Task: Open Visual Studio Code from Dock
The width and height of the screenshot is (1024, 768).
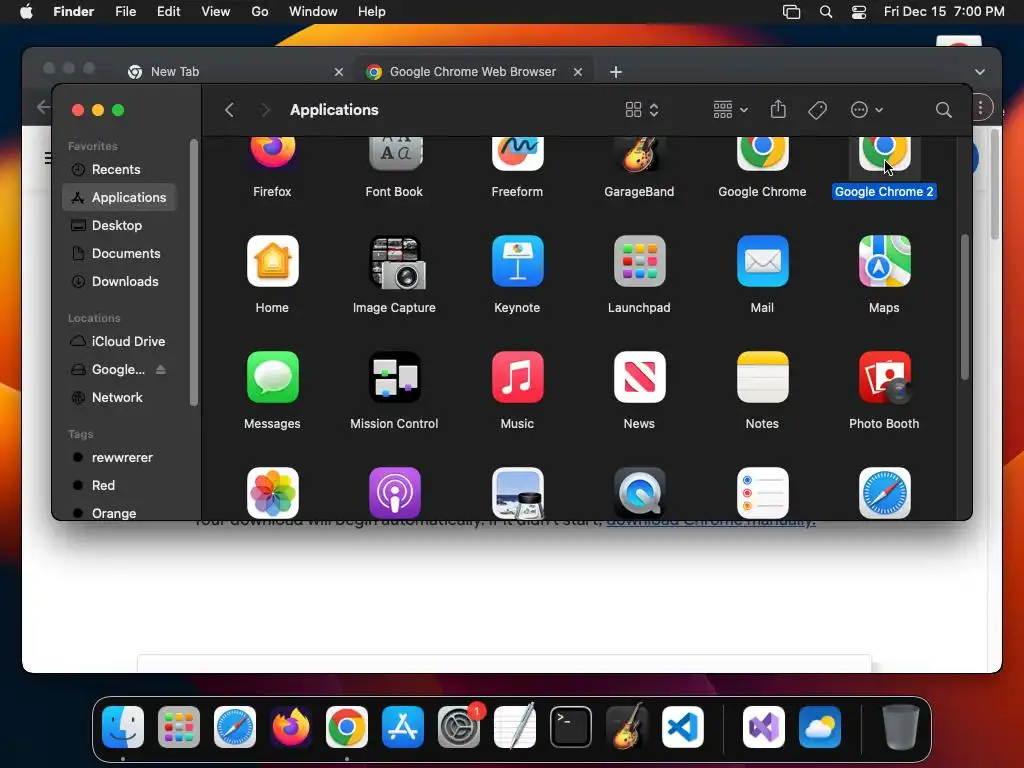Action: tap(682, 727)
